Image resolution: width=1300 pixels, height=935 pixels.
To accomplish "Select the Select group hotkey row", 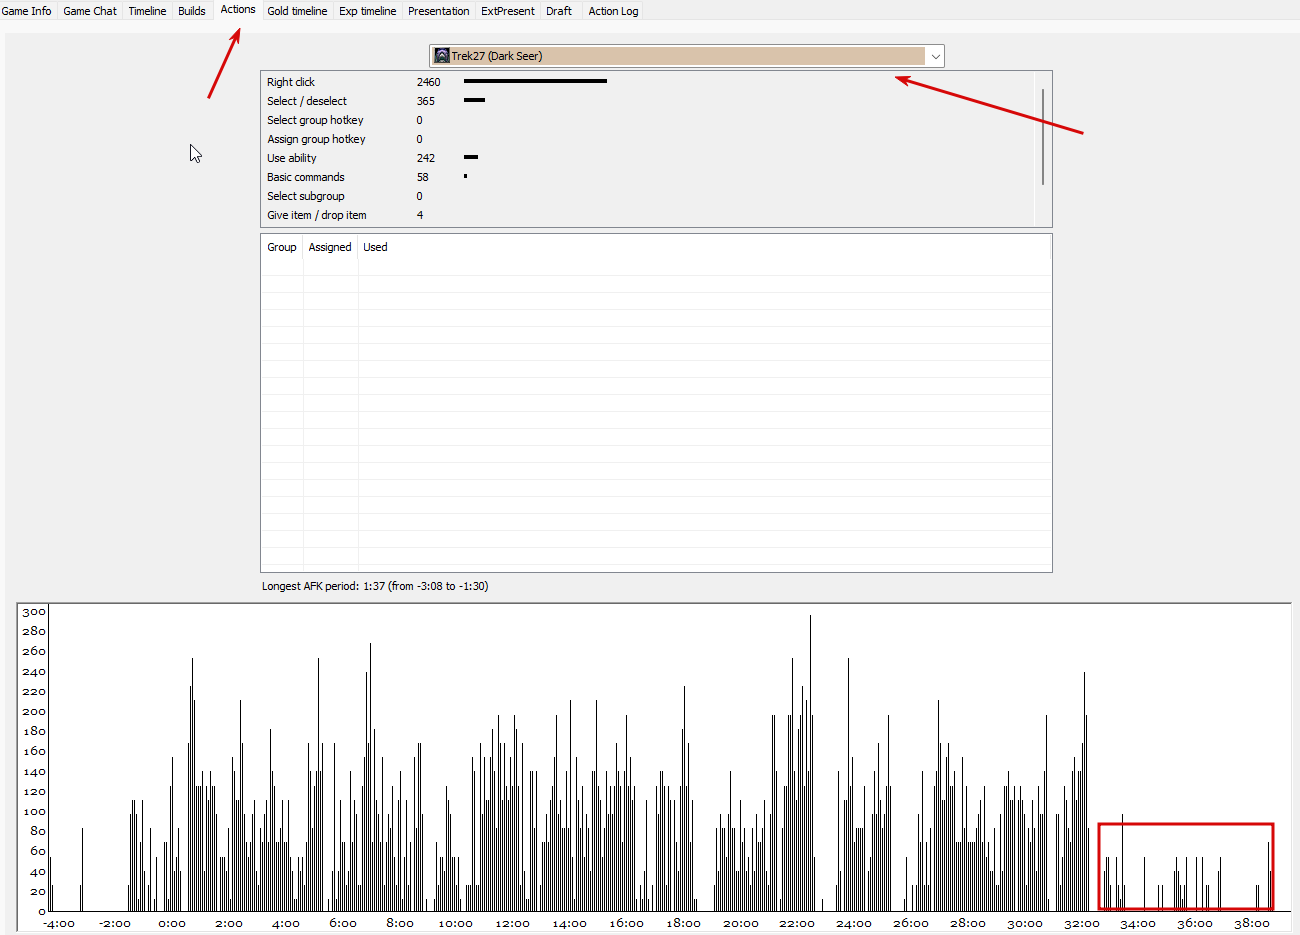I will click(x=647, y=120).
